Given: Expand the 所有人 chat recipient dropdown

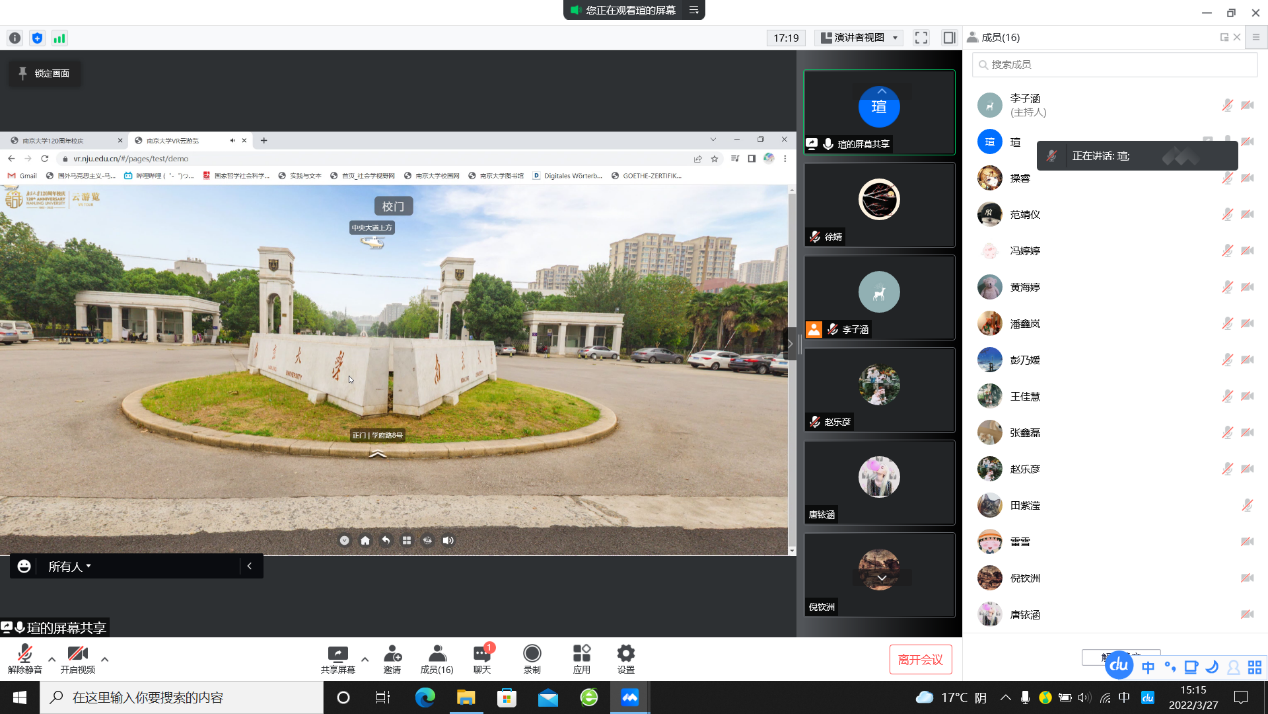Looking at the screenshot, I should tap(70, 567).
